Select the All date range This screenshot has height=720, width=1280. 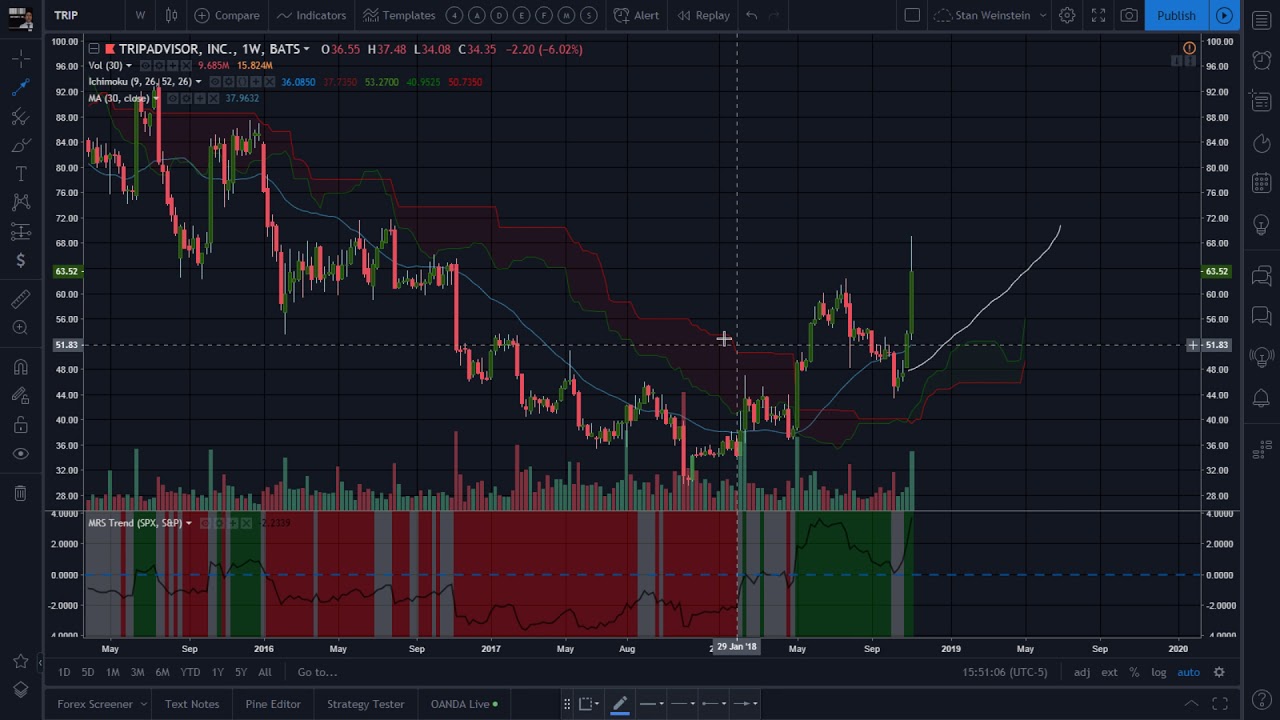tap(265, 672)
